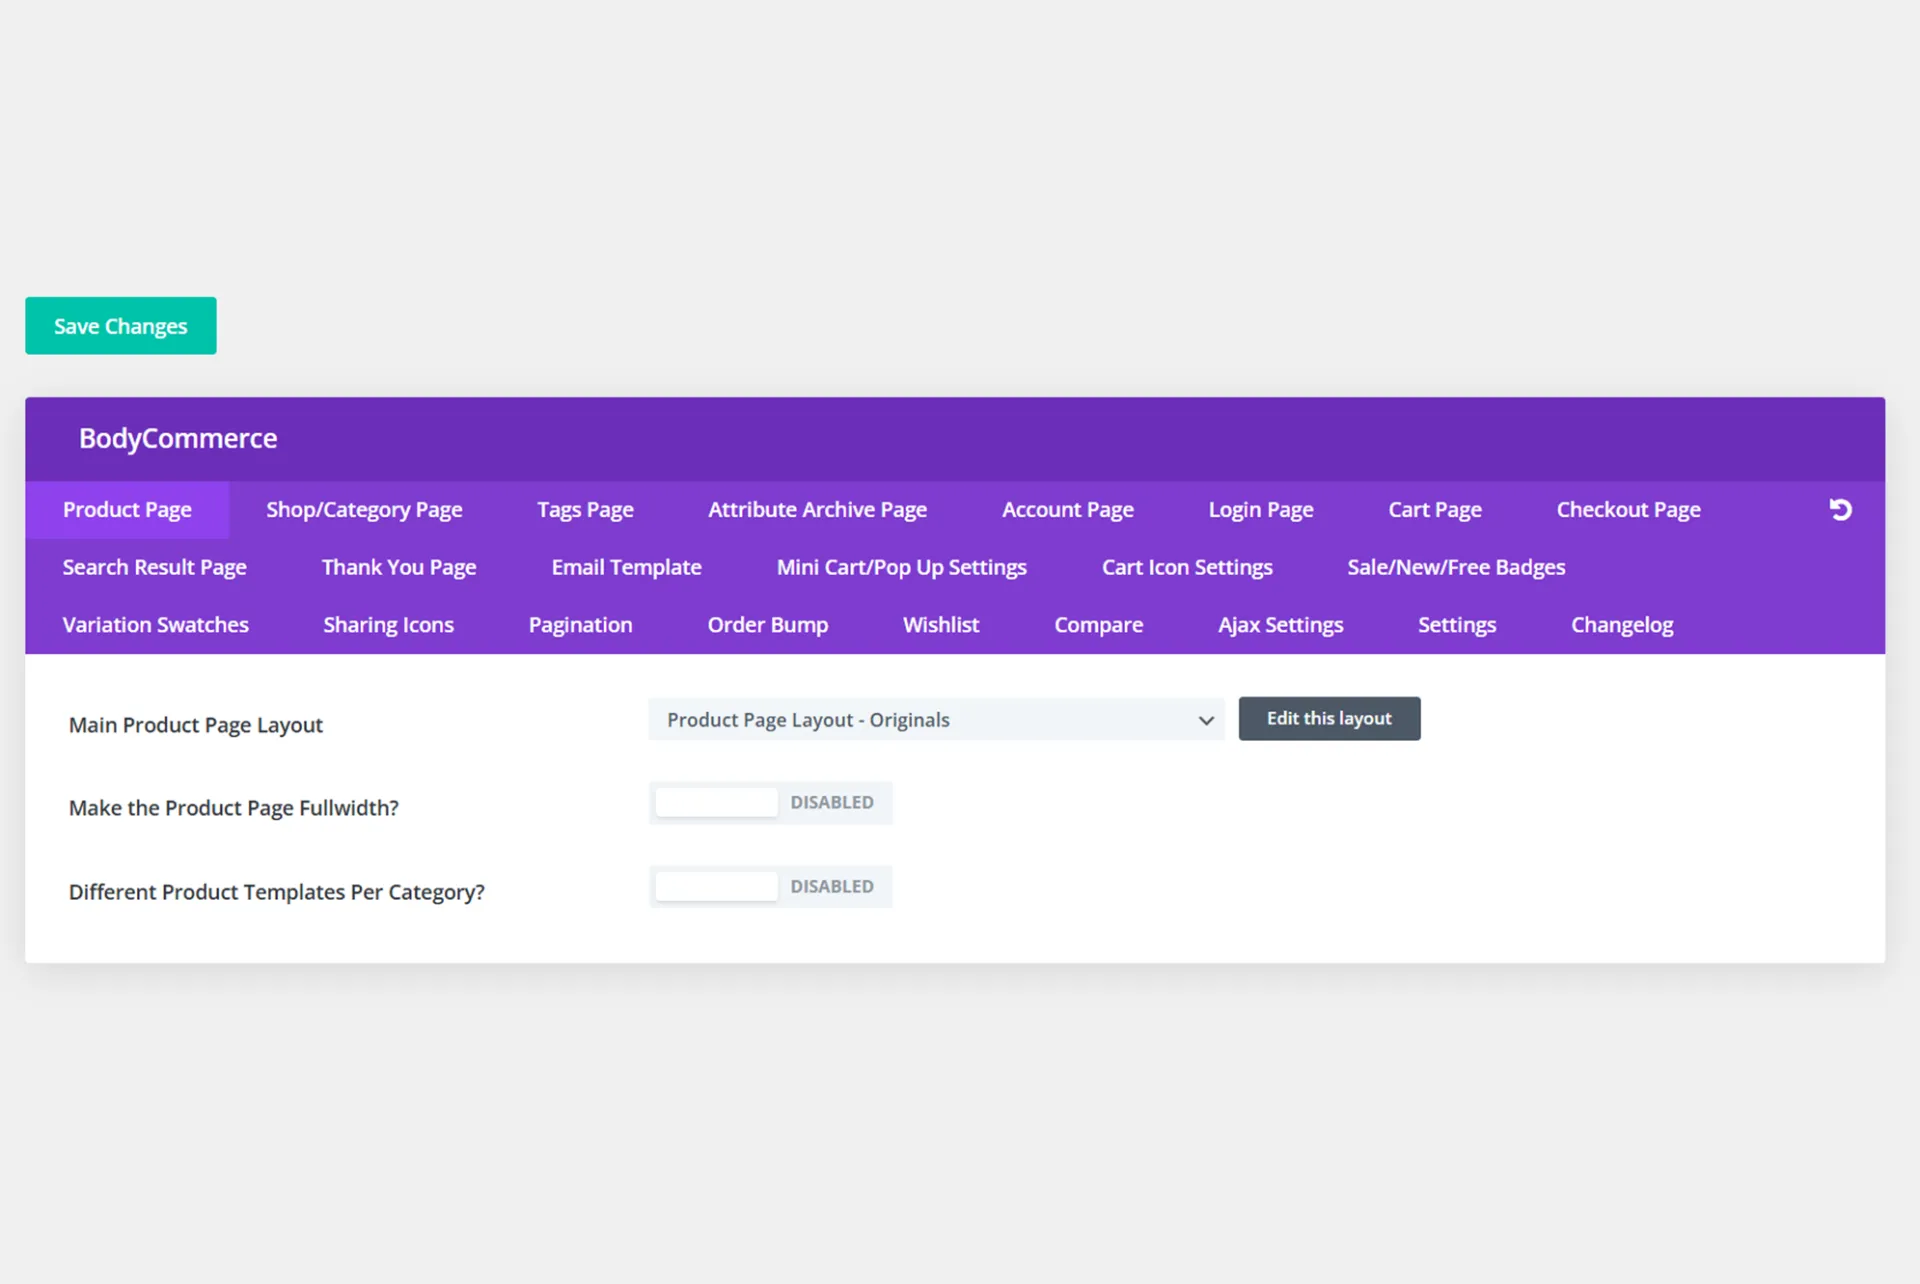Click Different Product Templates Per Category label

pos(276,892)
